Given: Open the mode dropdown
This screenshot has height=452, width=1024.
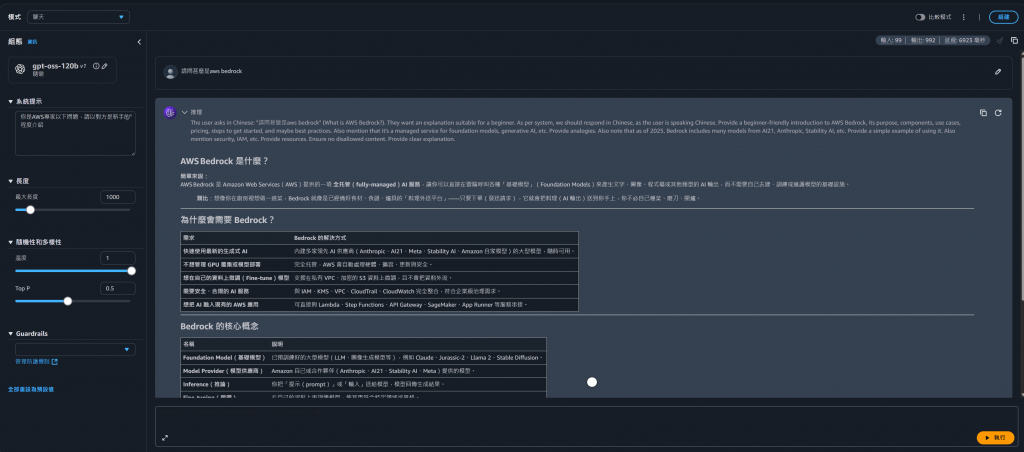Looking at the screenshot, I should 80,17.
